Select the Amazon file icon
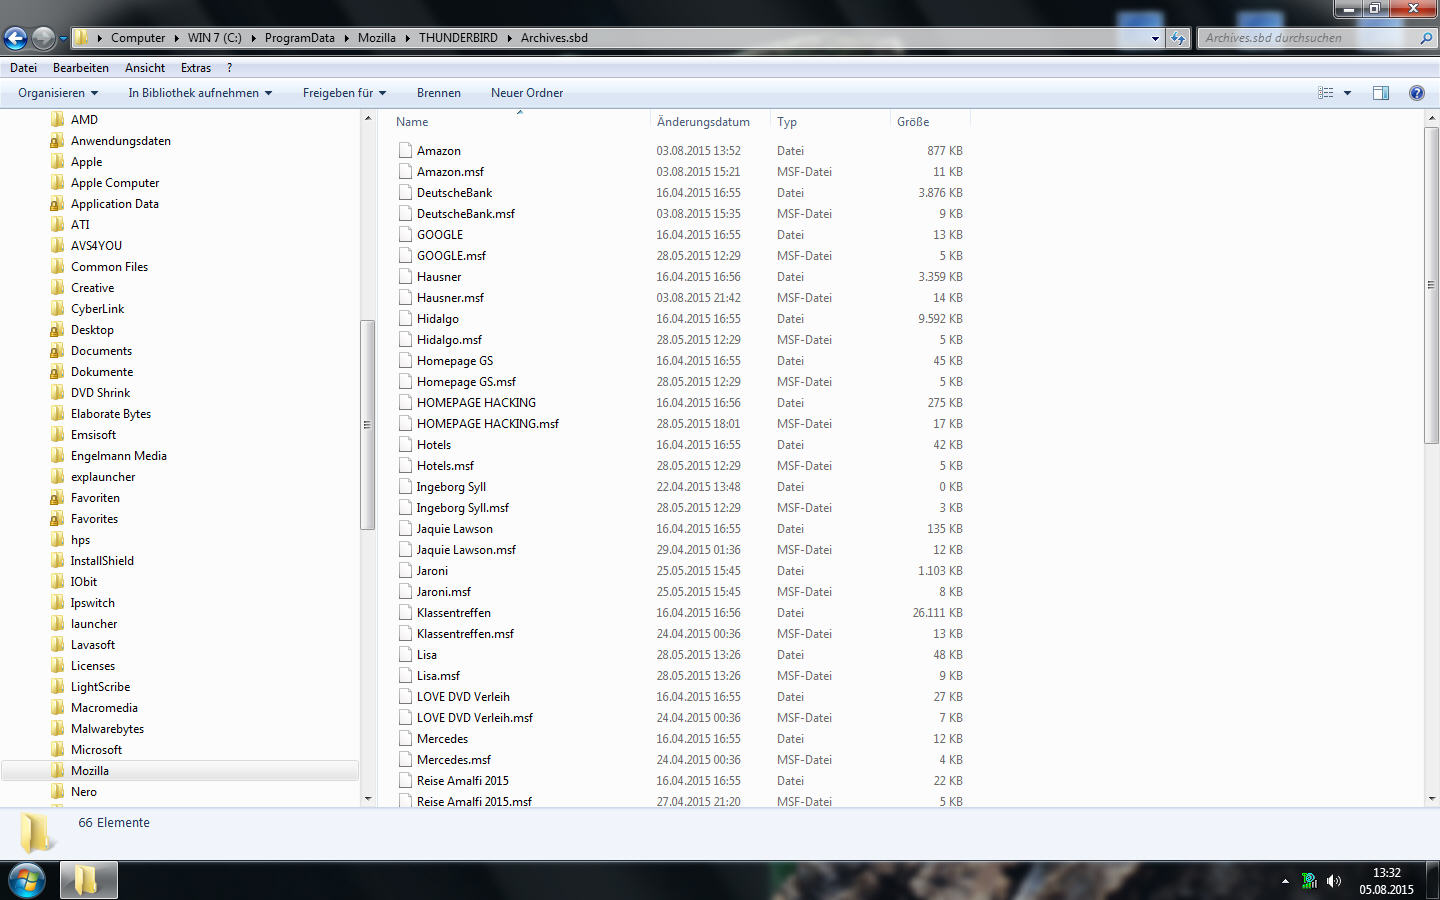Screen dimensions: 1440x900 click(x=405, y=150)
